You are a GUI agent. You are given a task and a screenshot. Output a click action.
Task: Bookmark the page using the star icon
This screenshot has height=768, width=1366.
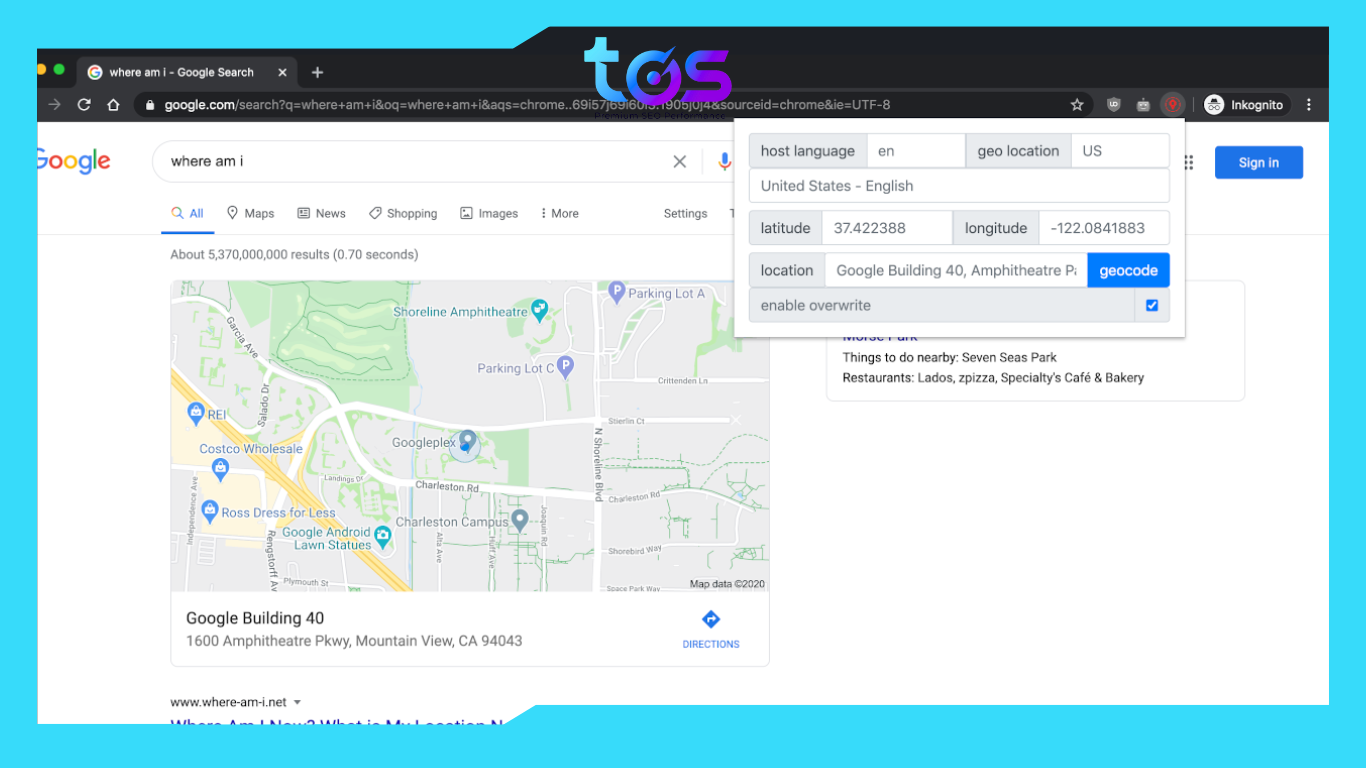[x=1077, y=104]
